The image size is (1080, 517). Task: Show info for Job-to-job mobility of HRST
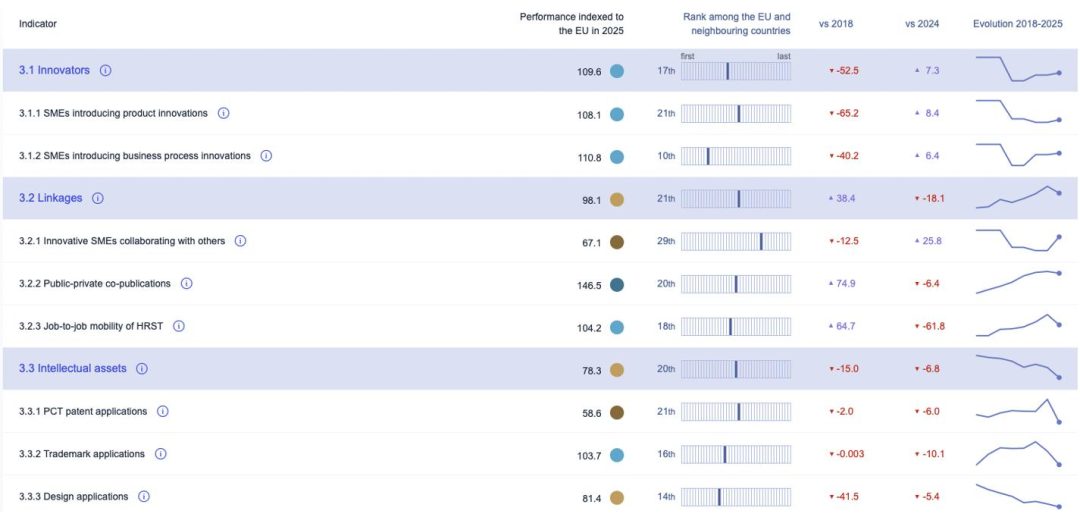coord(179,326)
